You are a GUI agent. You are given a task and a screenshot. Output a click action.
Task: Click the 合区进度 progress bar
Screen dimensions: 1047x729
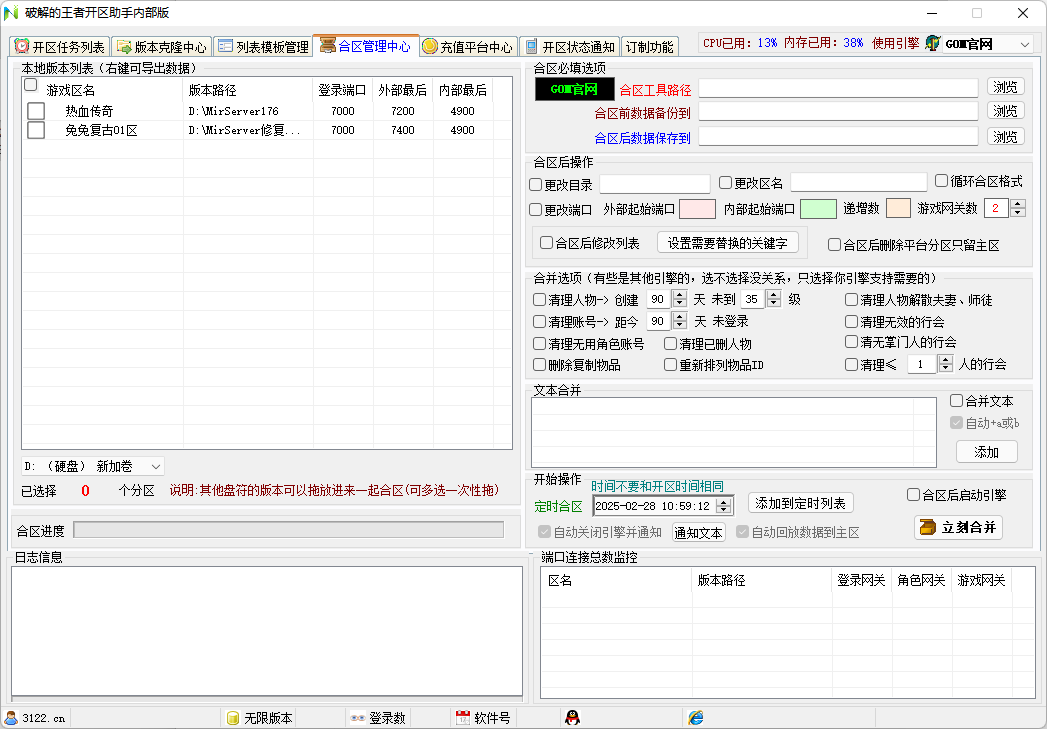point(288,530)
